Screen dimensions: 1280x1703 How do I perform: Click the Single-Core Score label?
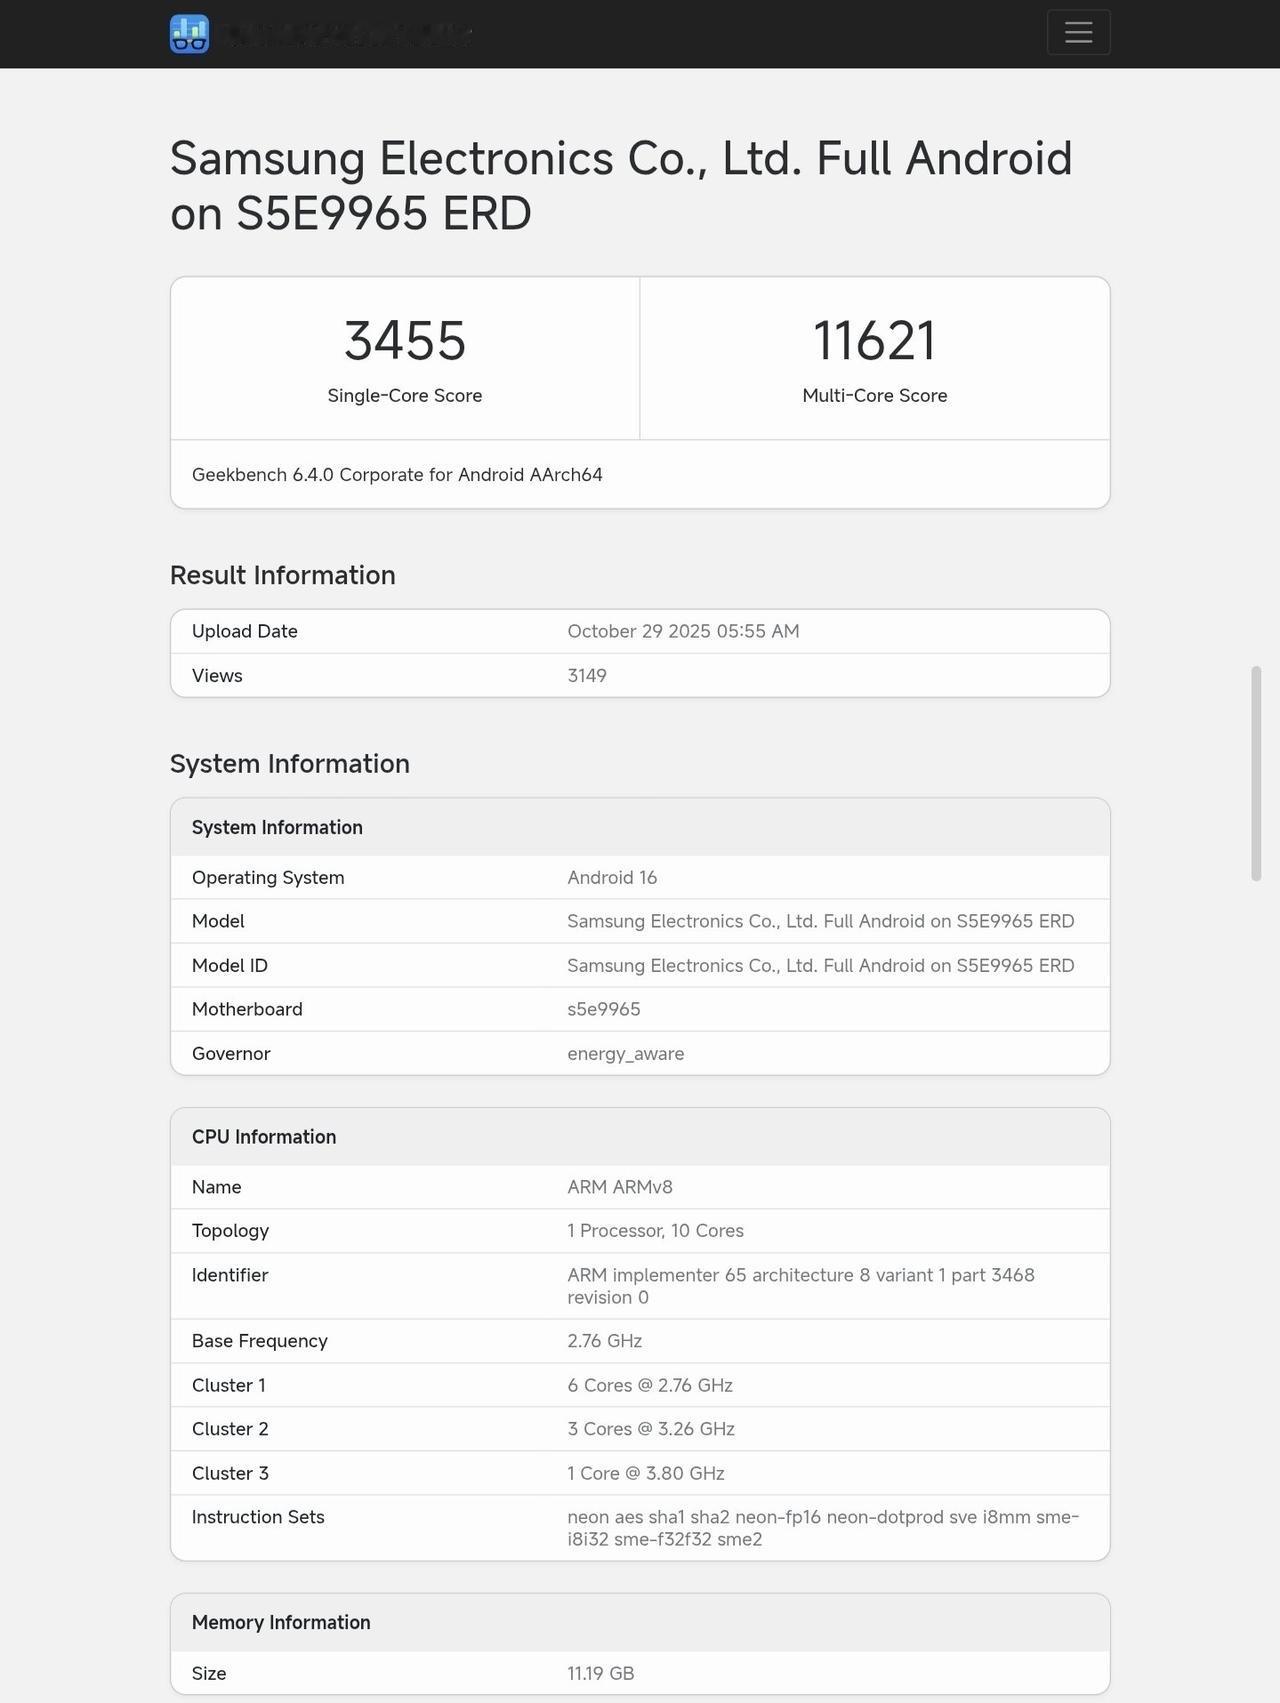click(405, 395)
